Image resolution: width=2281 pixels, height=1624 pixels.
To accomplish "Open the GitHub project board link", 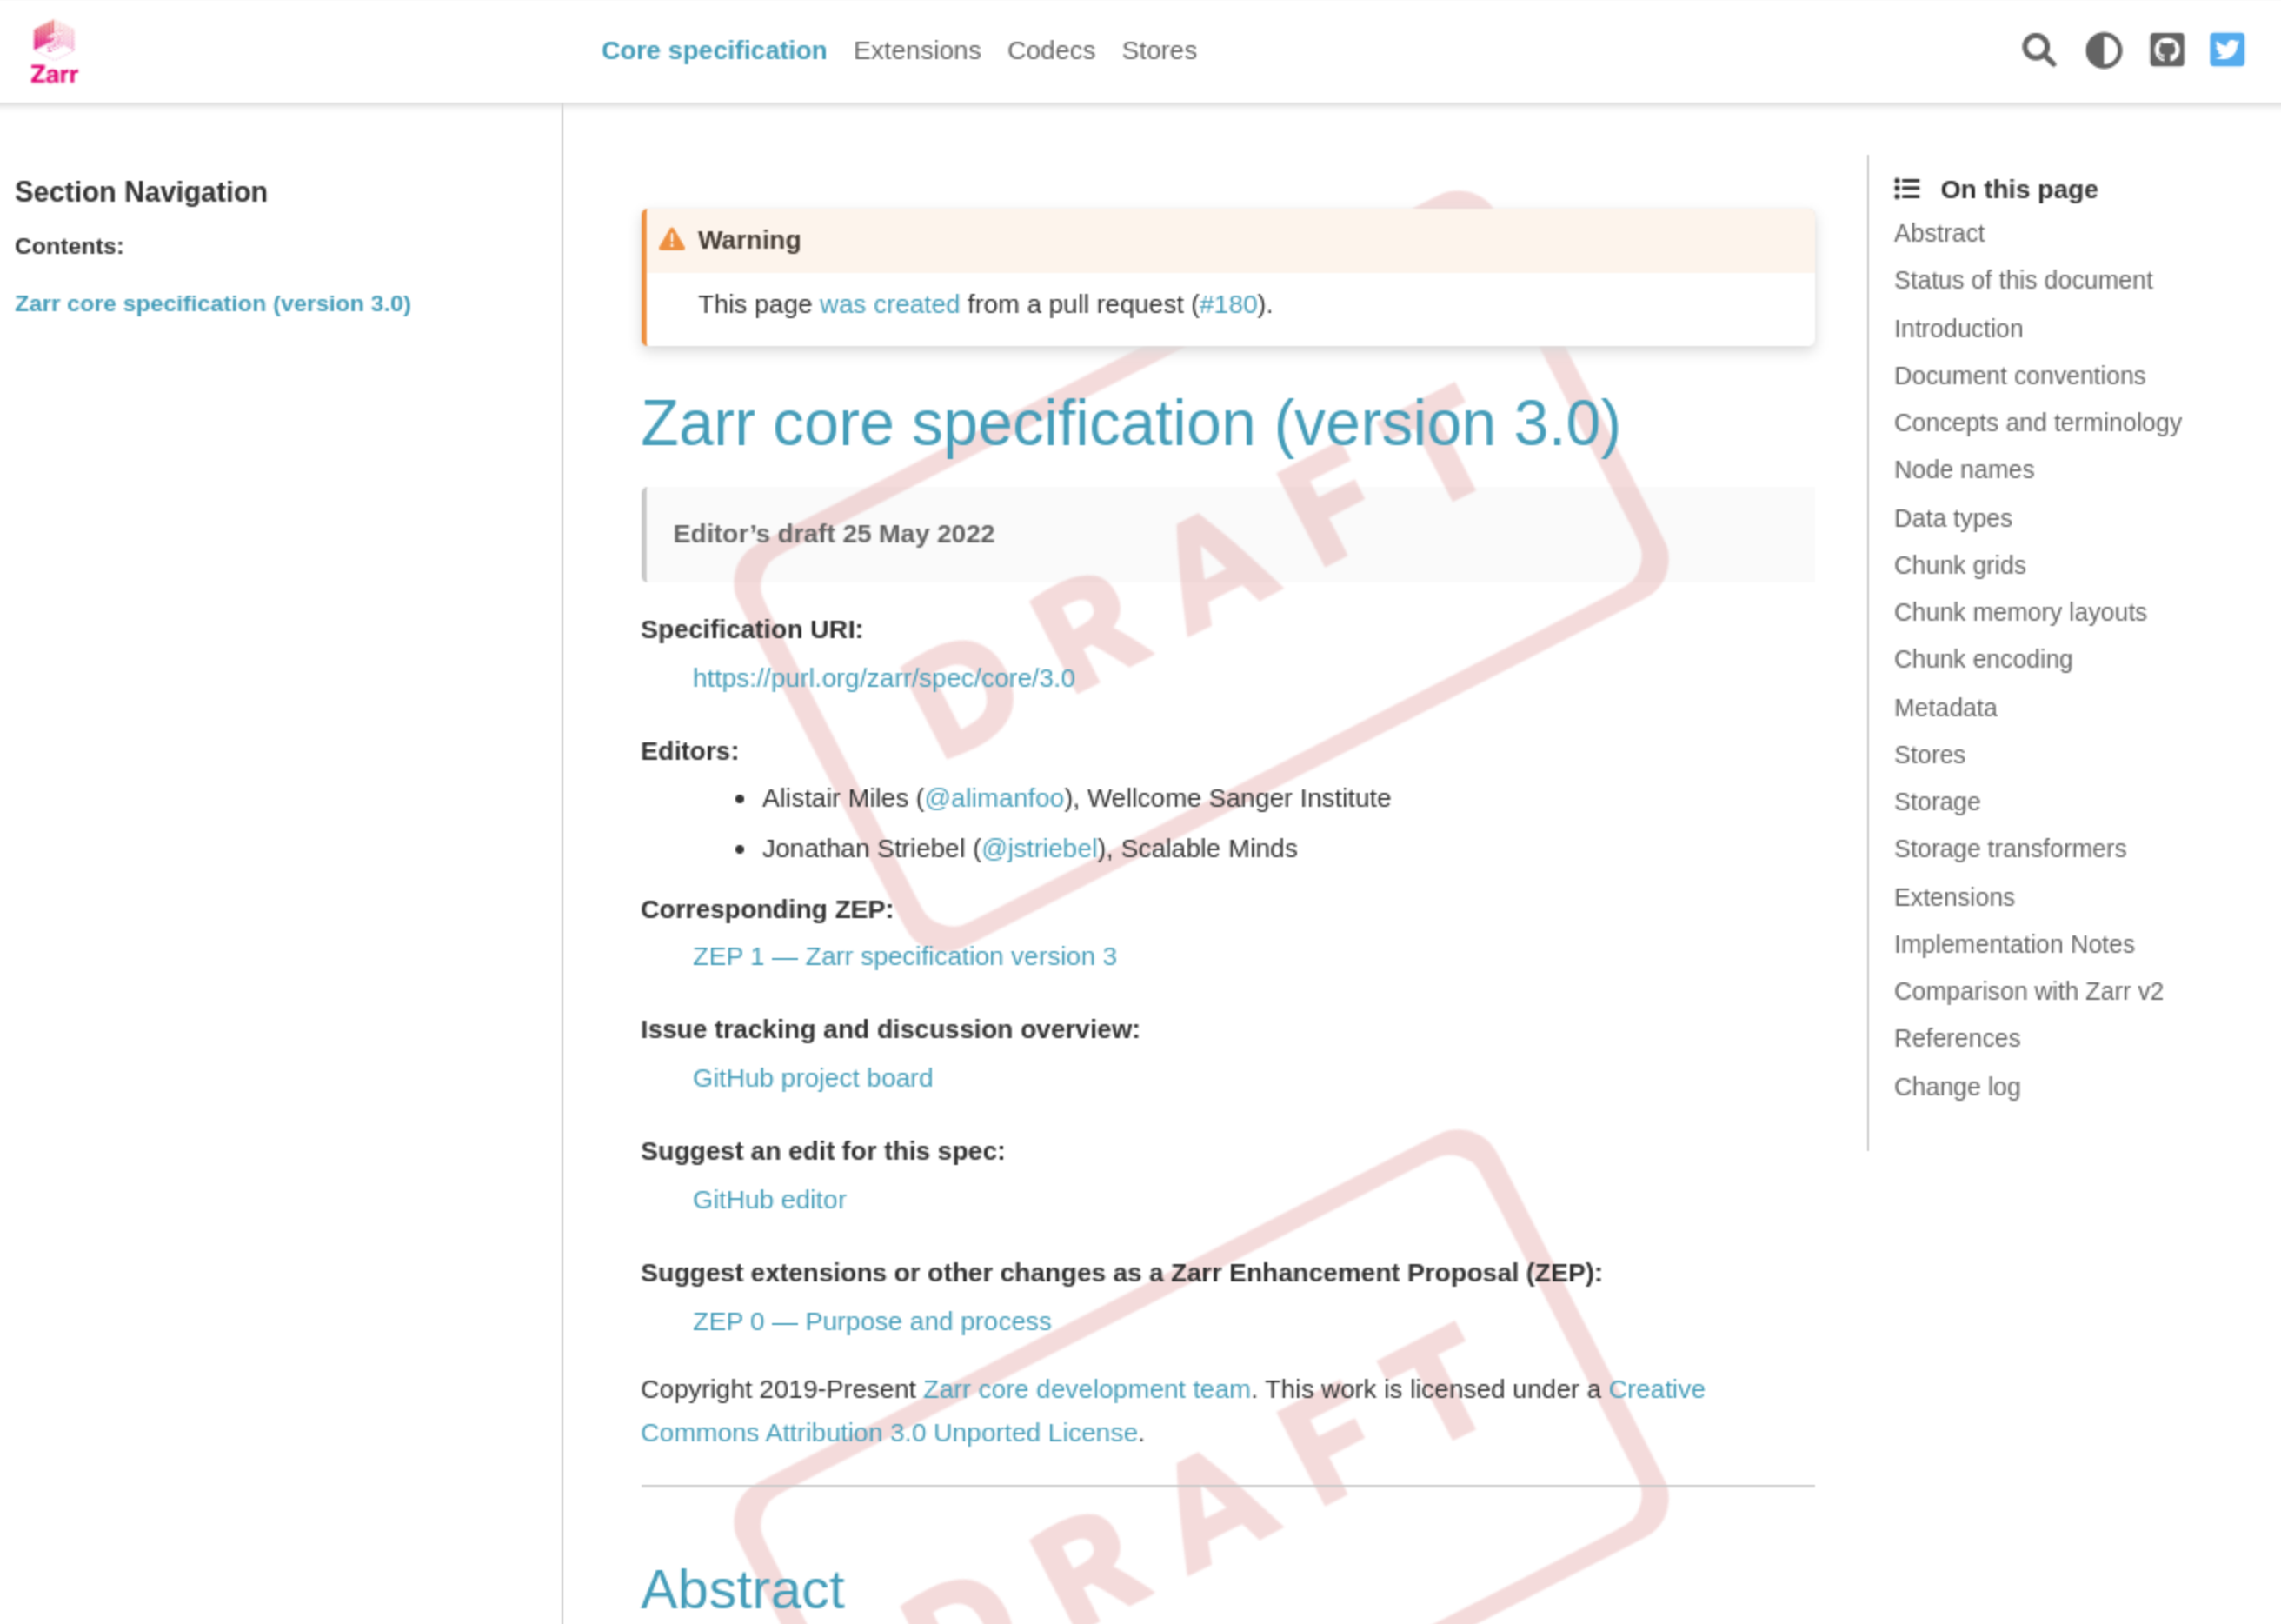I will tap(812, 1078).
